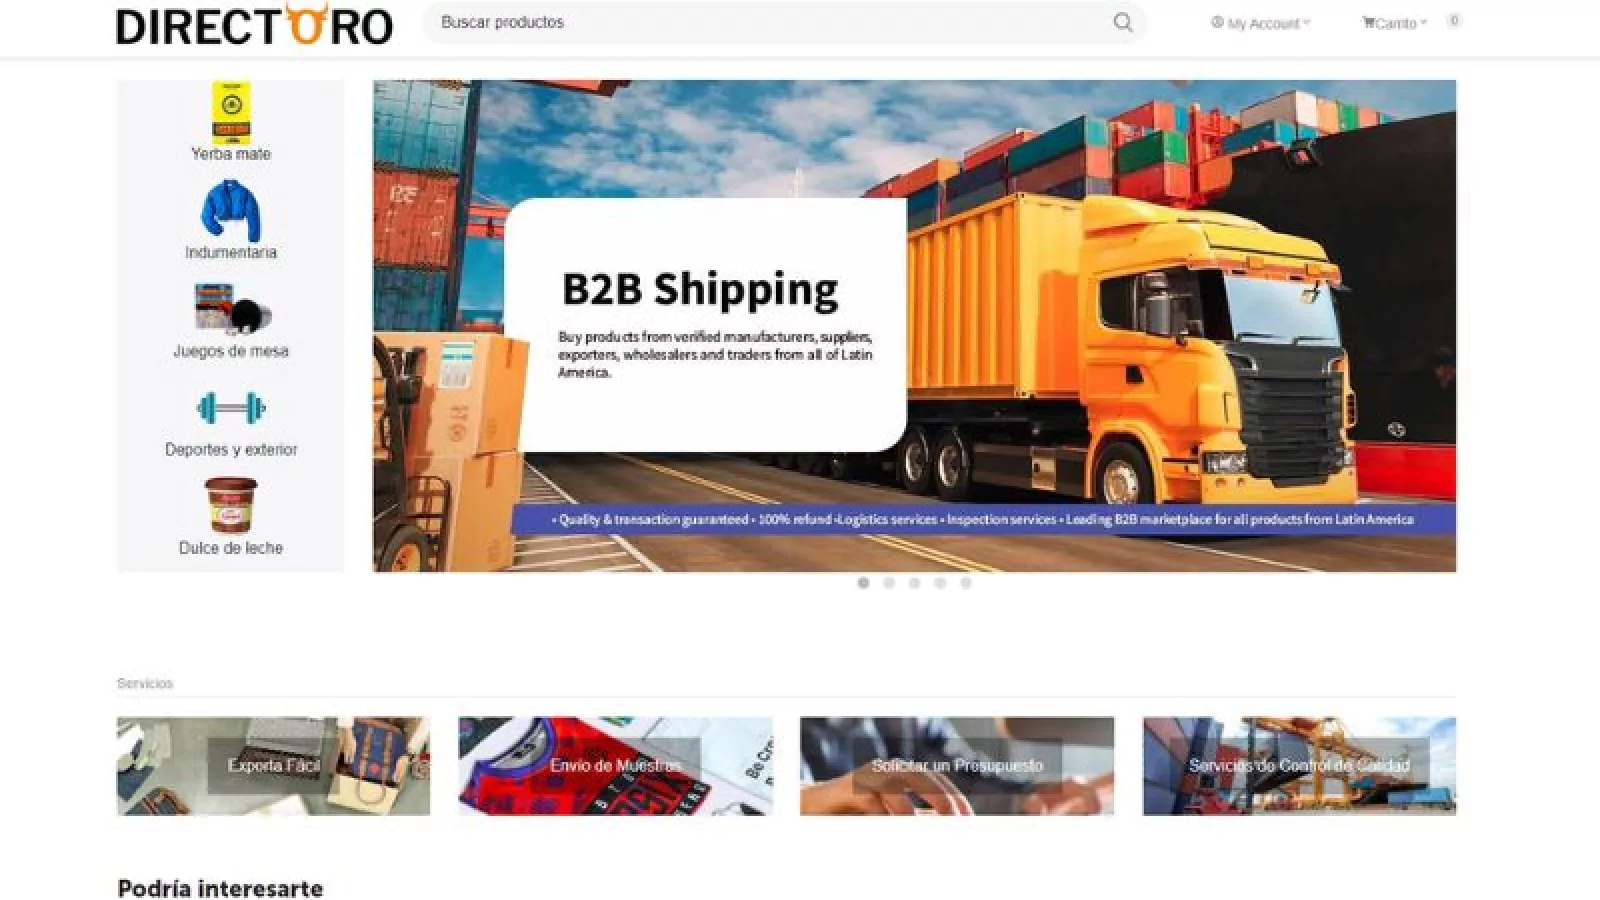Click the search magnifier icon
This screenshot has width=1600, height=900.
[x=1123, y=22]
